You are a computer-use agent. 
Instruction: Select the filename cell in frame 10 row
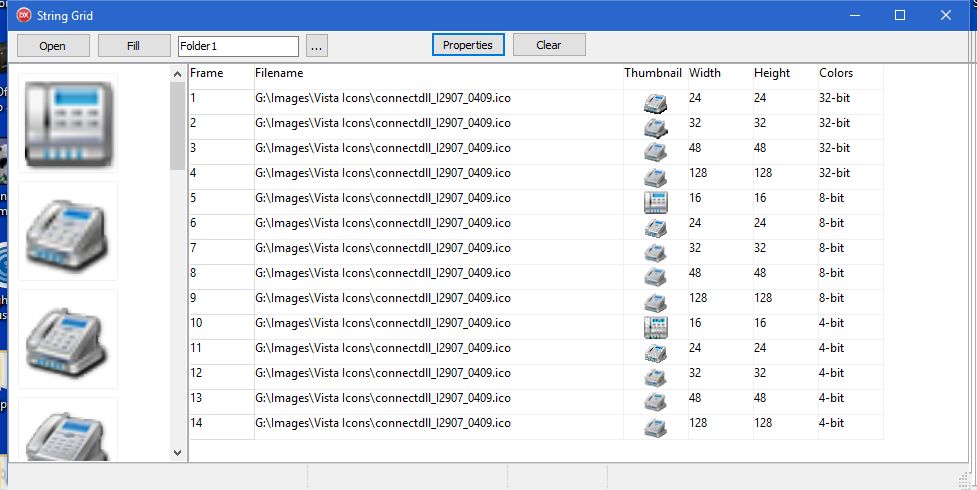(x=439, y=327)
